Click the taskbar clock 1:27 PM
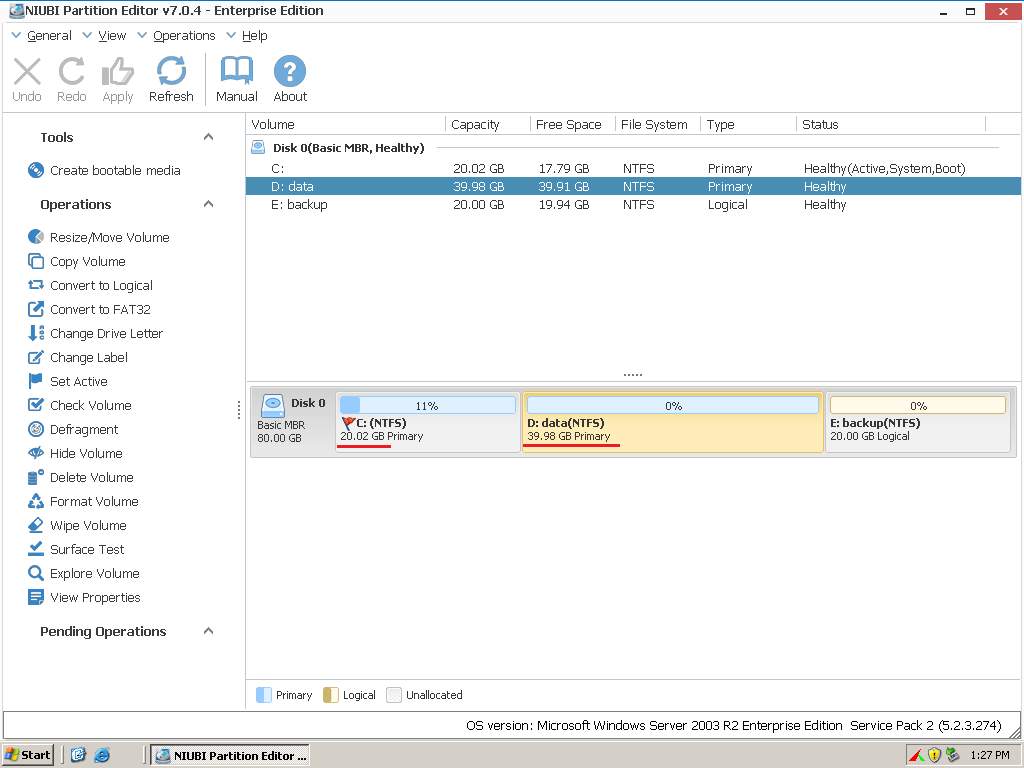Viewport: 1024px width, 768px height. (x=989, y=756)
